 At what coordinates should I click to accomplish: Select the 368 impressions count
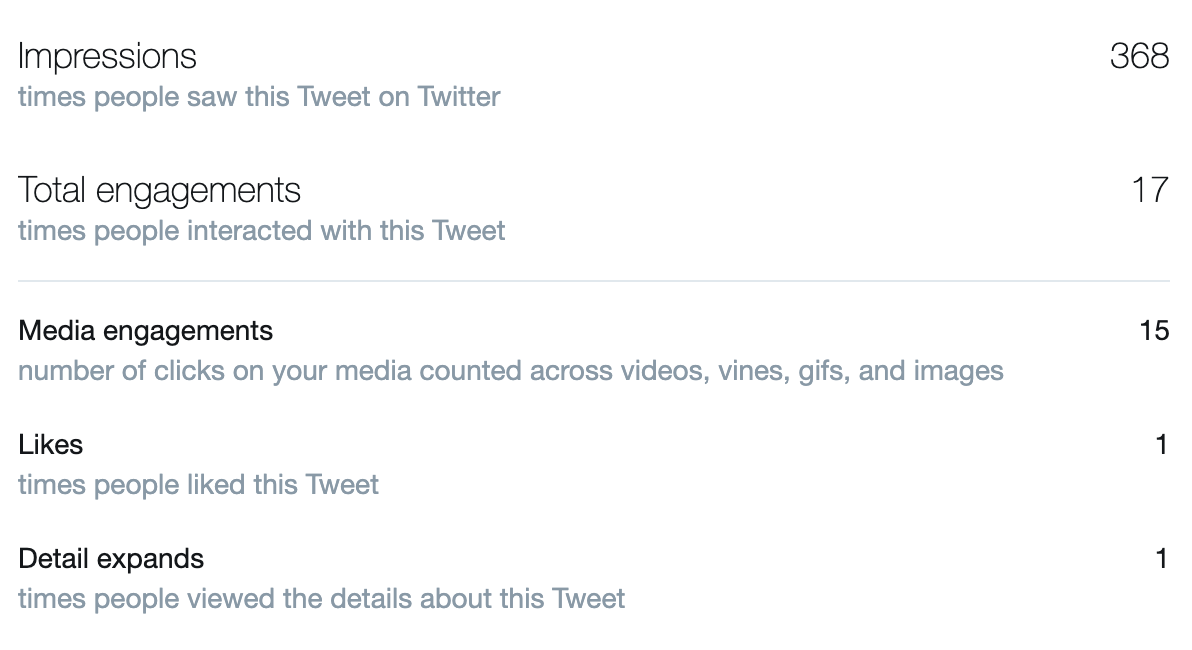pos(1139,56)
